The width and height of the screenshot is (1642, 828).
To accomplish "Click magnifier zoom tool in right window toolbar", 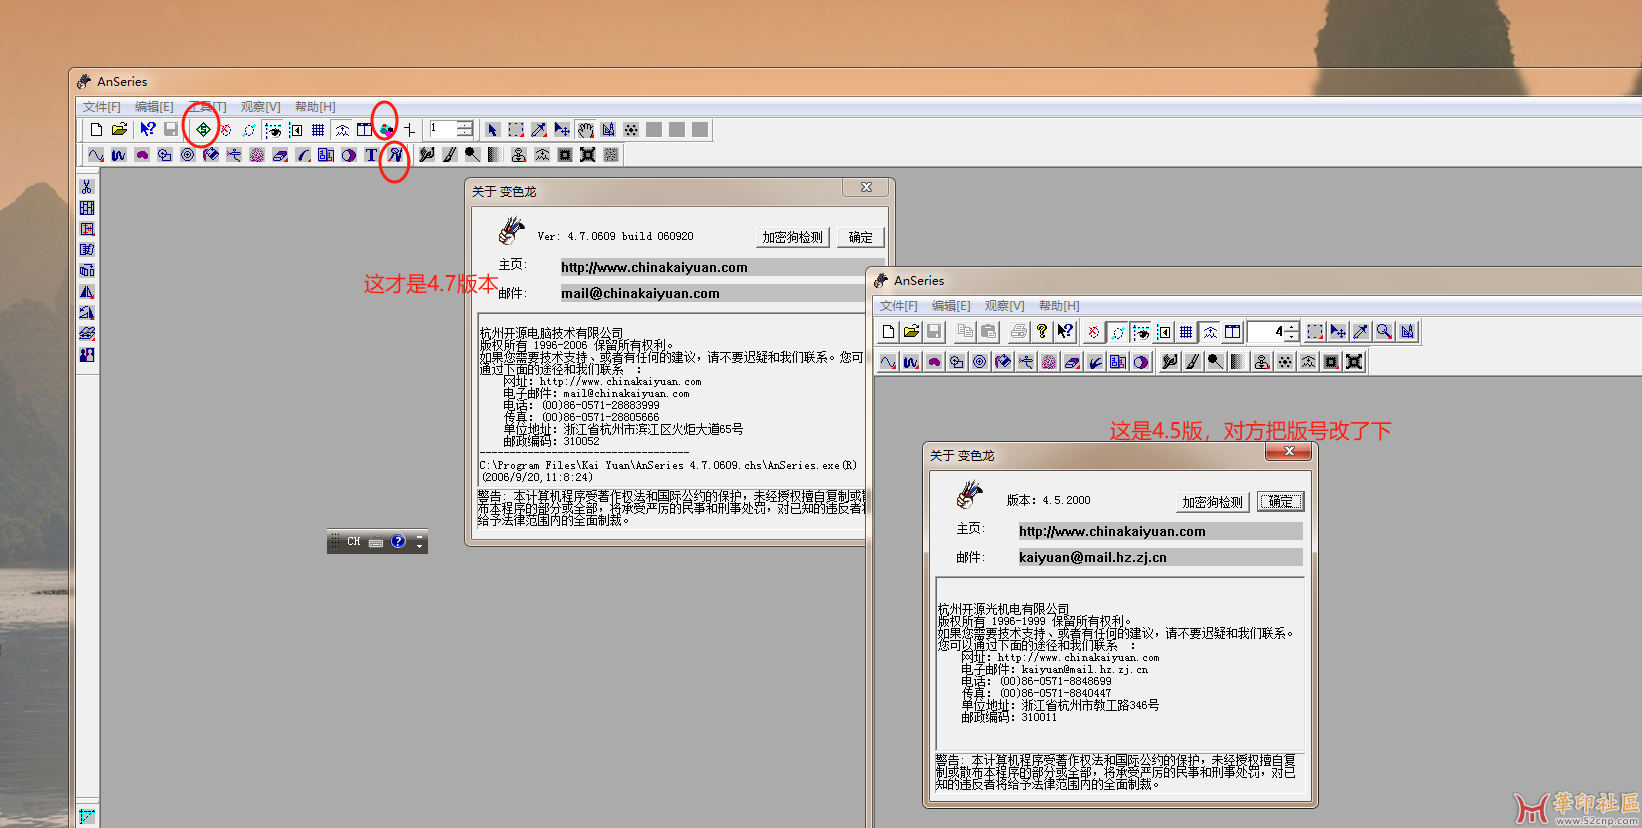I will click(x=1384, y=331).
